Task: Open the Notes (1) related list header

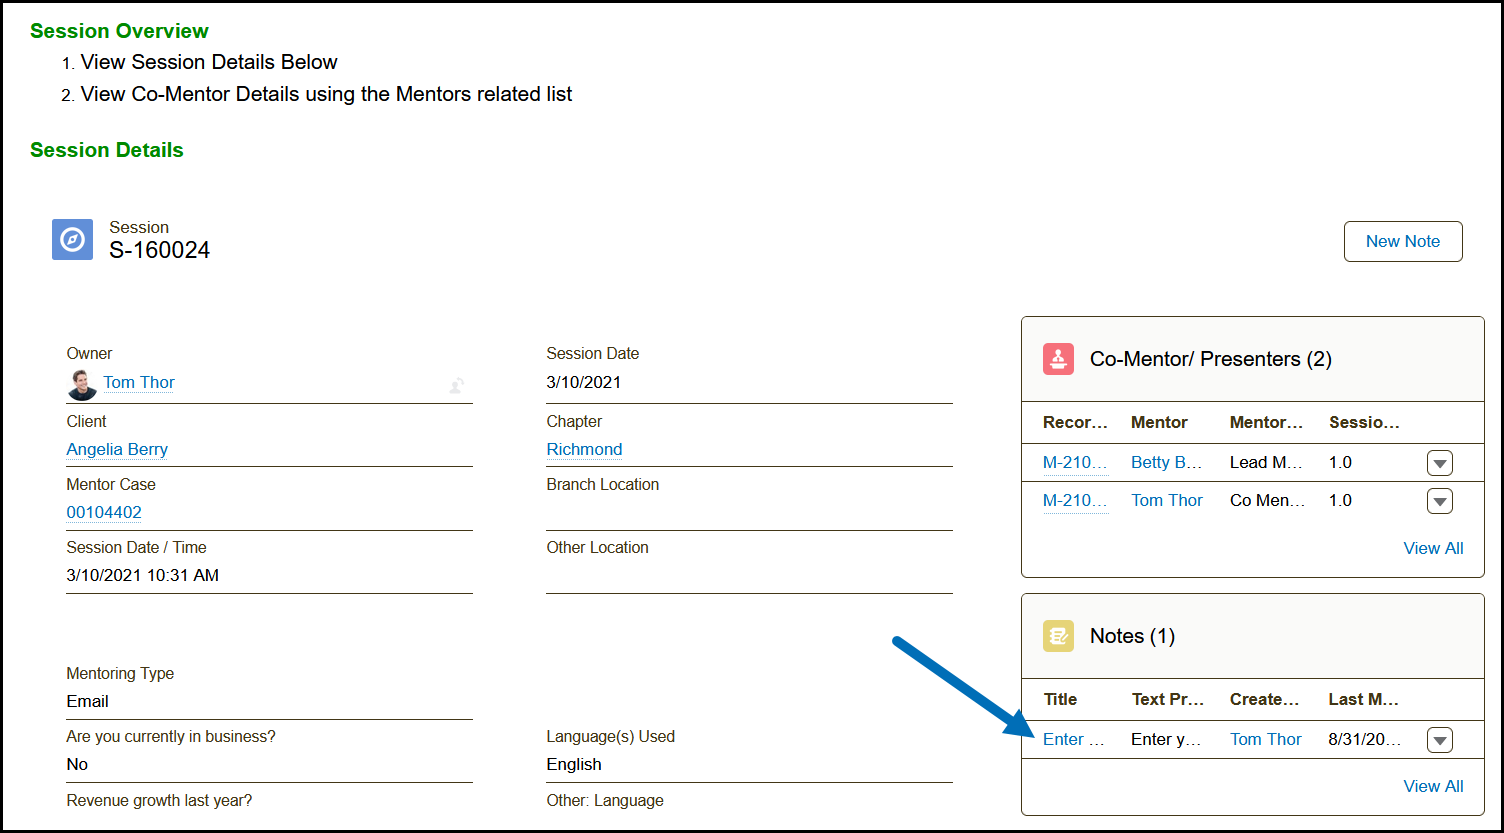Action: coord(1132,636)
